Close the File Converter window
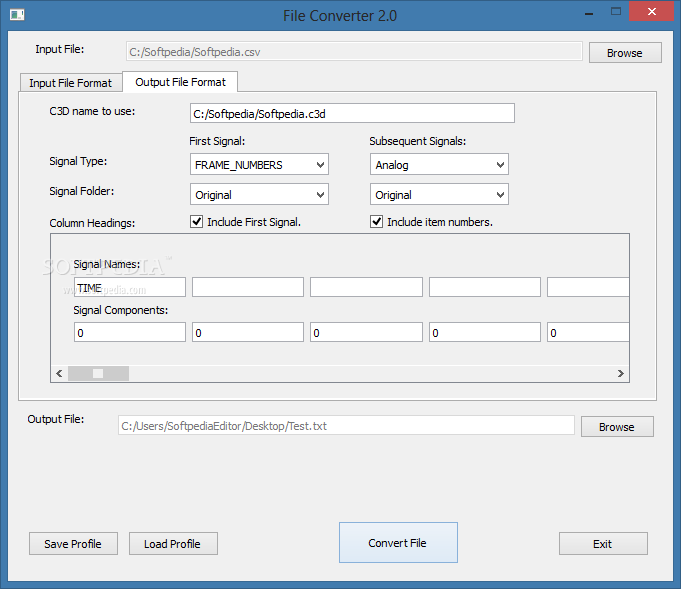This screenshot has height=589, width=681. pos(652,12)
